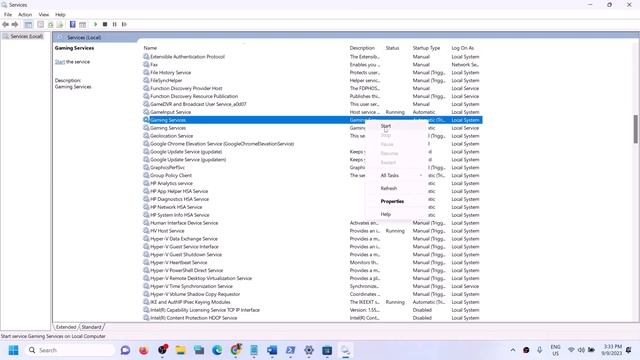Sort by the Log On As column header
The width and height of the screenshot is (640, 360).
pos(462,48)
